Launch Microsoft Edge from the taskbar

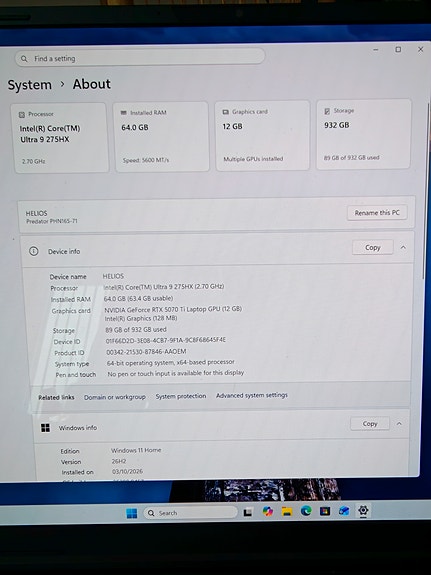coord(306,511)
